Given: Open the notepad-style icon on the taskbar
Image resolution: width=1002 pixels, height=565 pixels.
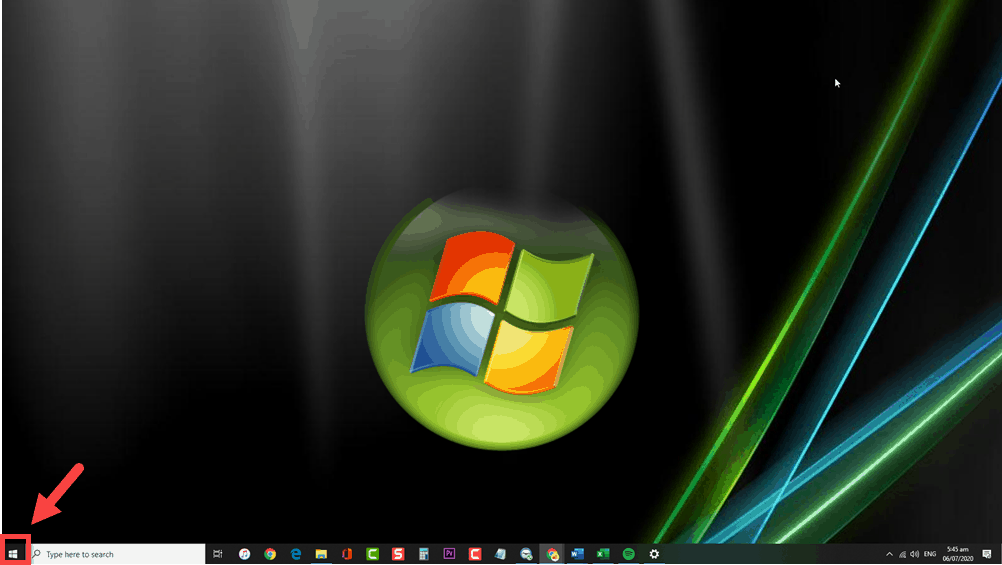Looking at the screenshot, I should tap(500, 554).
